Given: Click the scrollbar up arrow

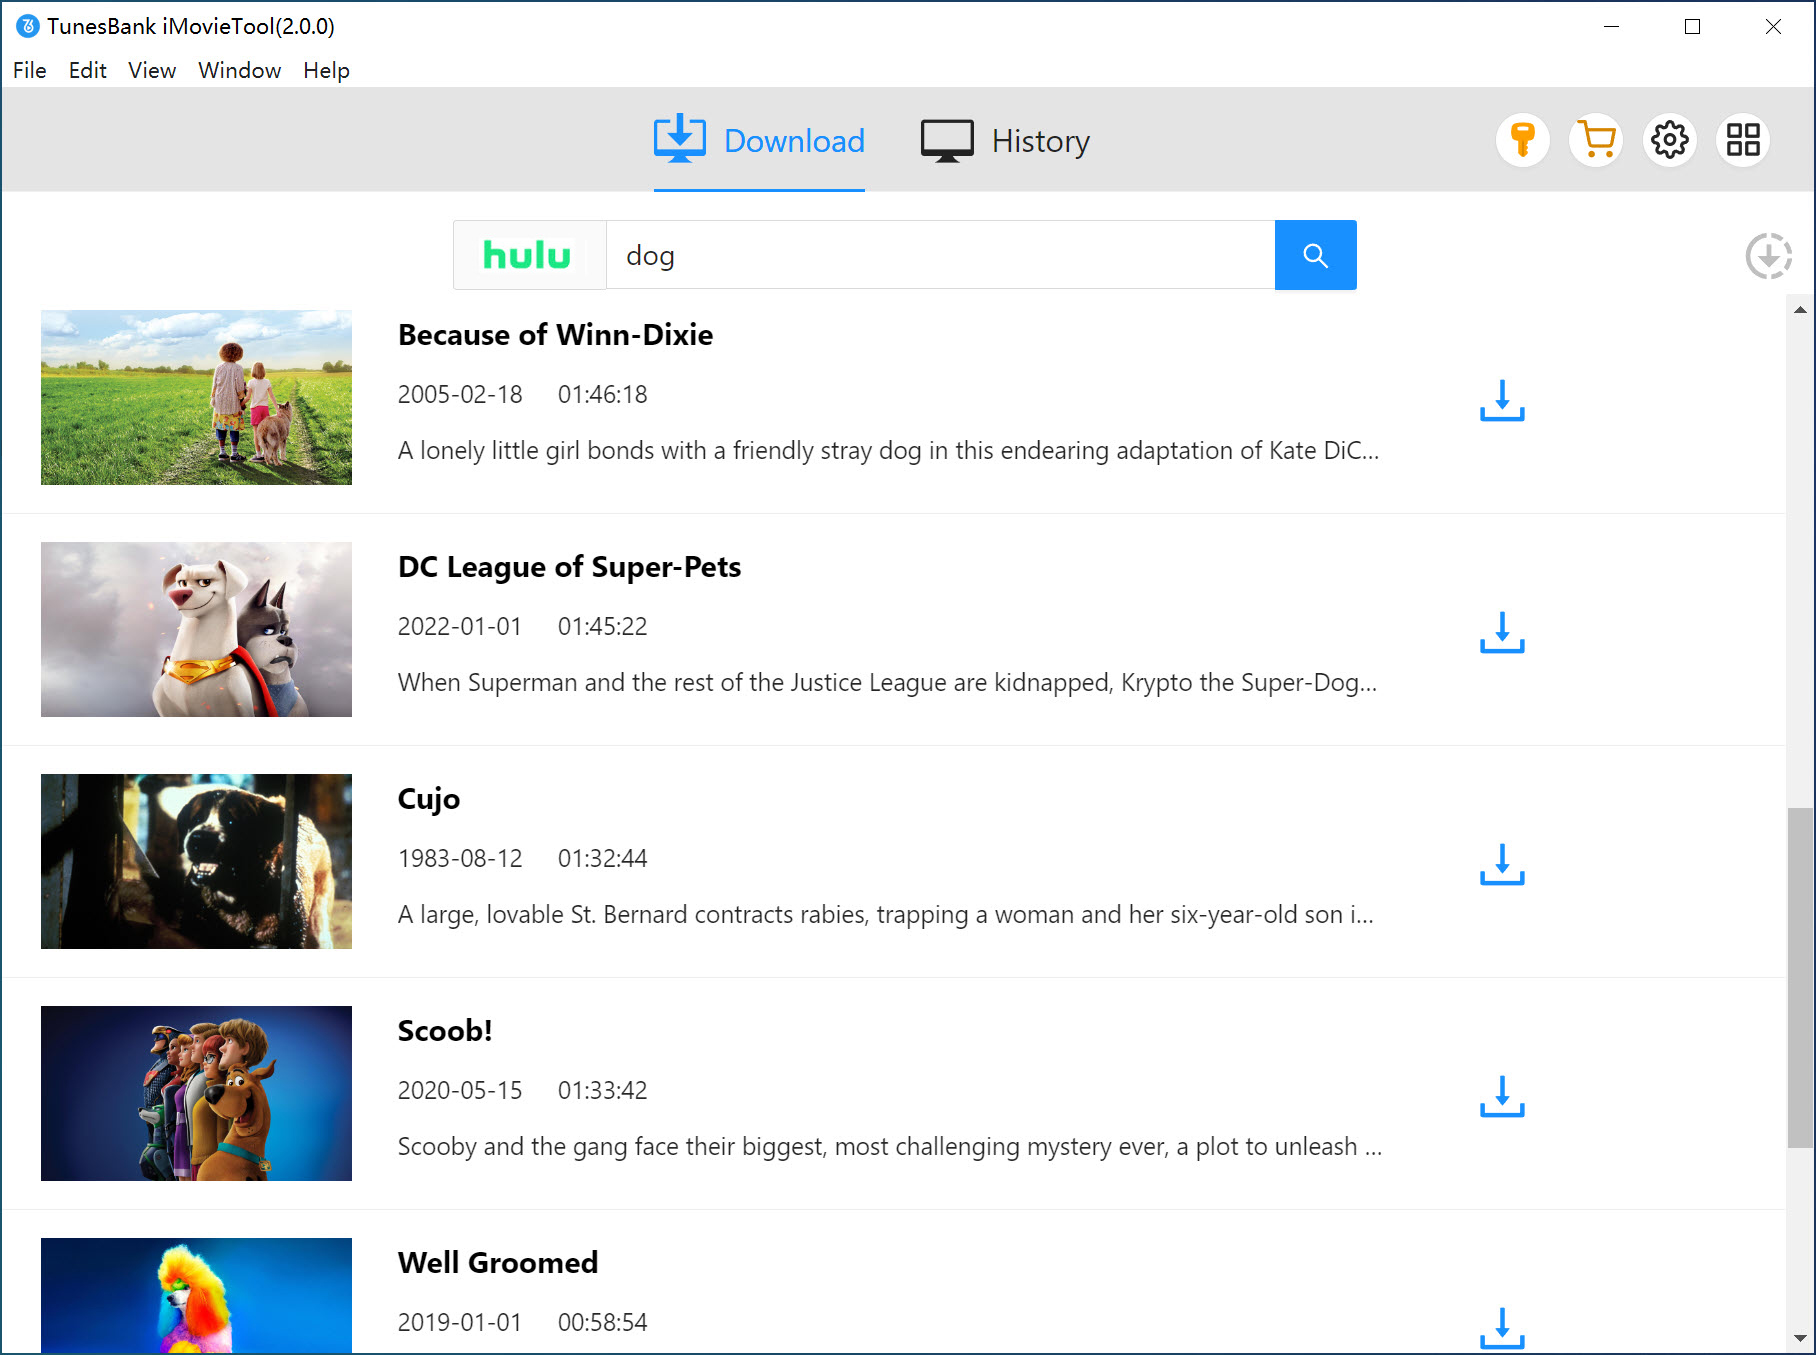Looking at the screenshot, I should (1800, 310).
